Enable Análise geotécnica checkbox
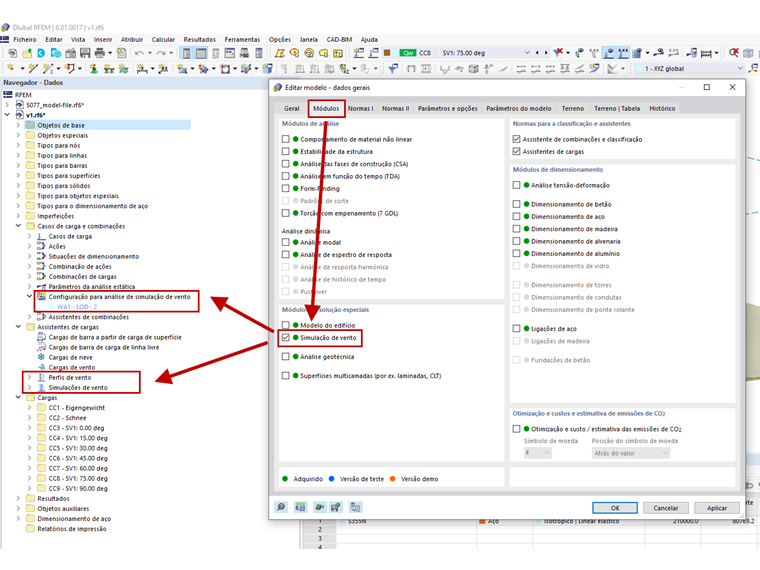760x570 pixels. coord(285,357)
